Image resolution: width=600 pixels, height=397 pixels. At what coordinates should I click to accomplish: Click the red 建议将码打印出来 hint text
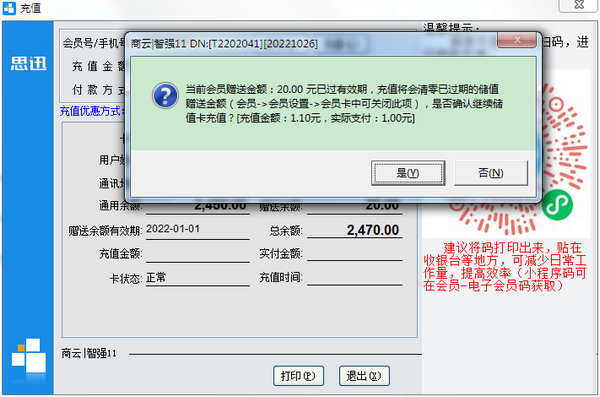[x=505, y=266]
